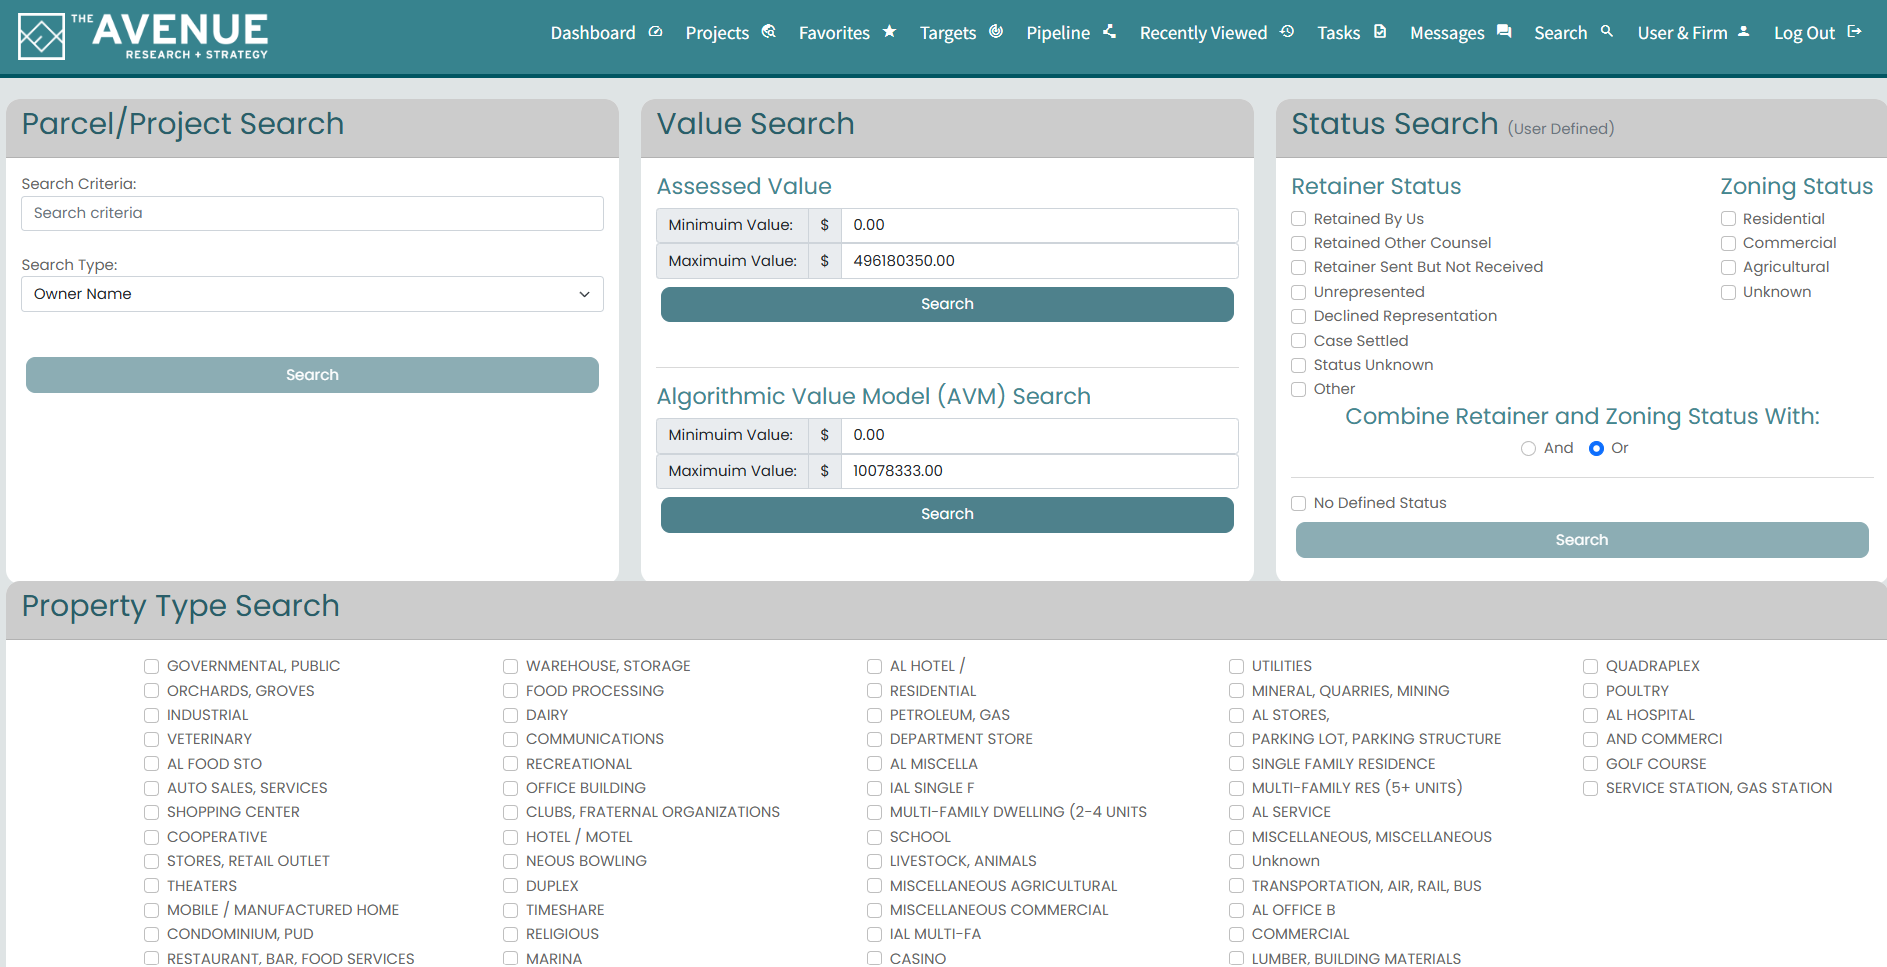Check the WAREHOUSE, STORAGE property type

(510, 666)
